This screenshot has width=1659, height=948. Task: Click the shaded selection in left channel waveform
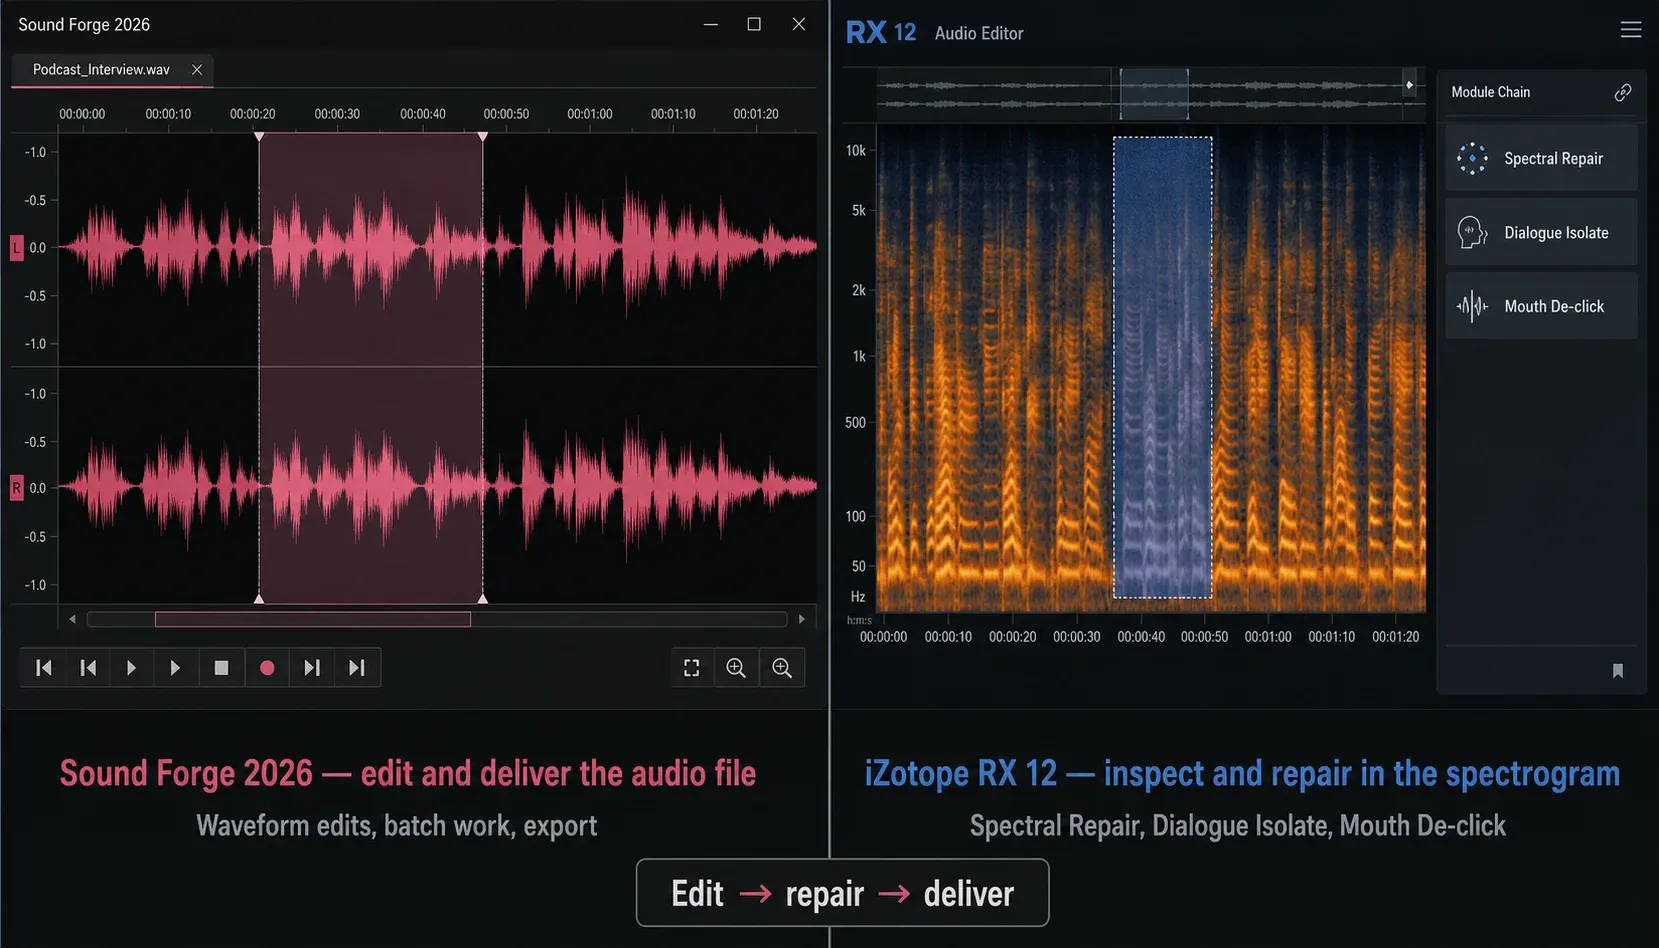tap(371, 250)
